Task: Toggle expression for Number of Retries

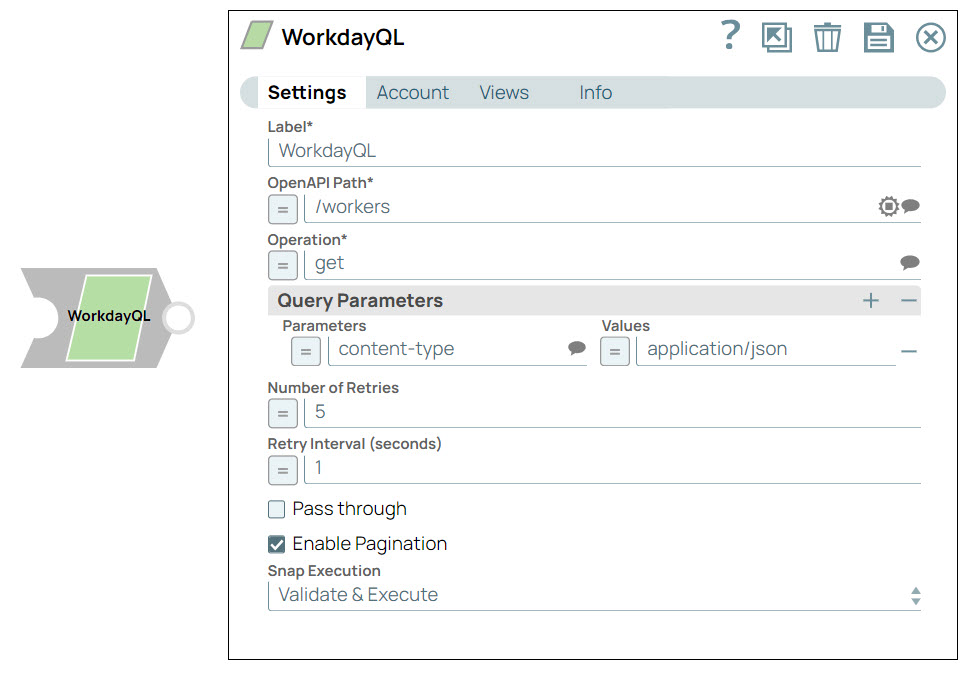Action: [283, 414]
